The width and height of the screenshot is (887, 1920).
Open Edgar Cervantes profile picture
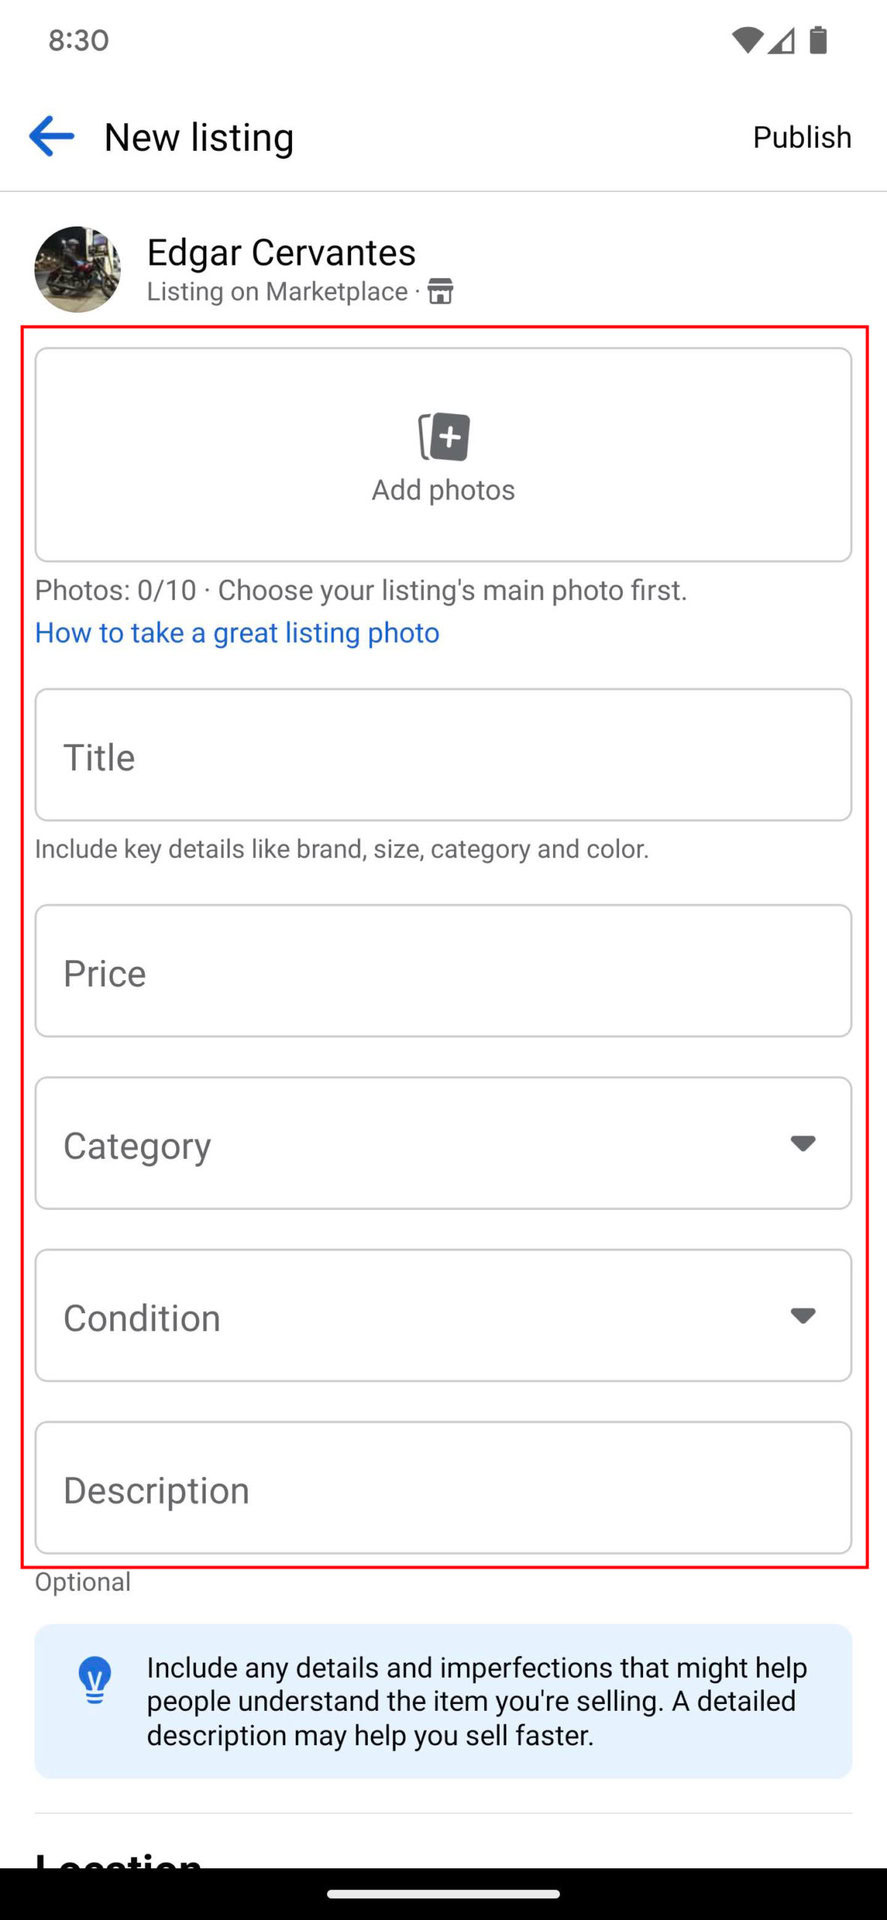[77, 269]
